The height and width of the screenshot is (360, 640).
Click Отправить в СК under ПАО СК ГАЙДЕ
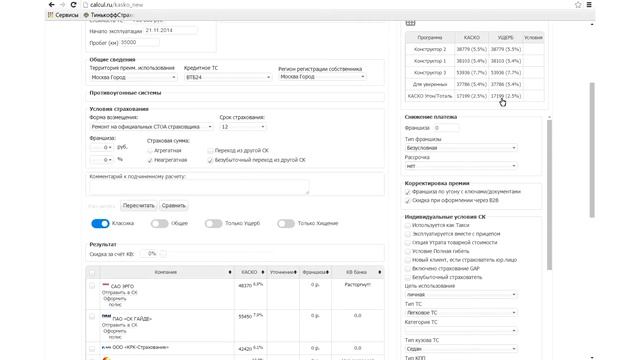click(120, 325)
